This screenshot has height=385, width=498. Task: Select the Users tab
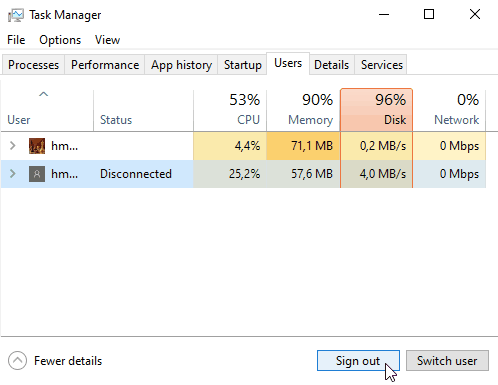pos(288,63)
